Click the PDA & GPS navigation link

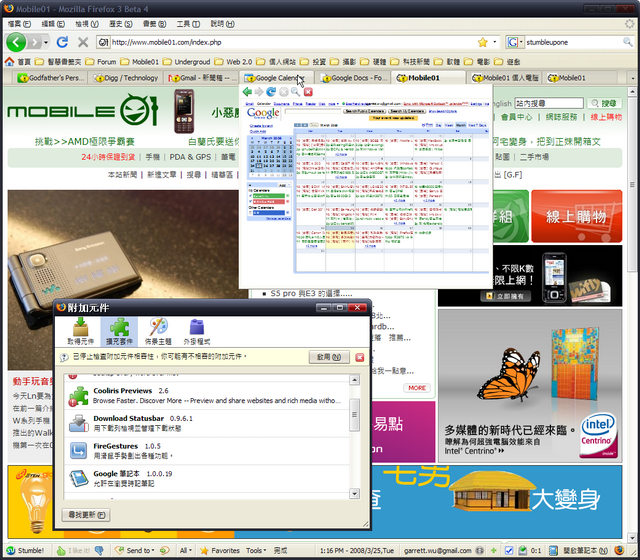coord(190,157)
